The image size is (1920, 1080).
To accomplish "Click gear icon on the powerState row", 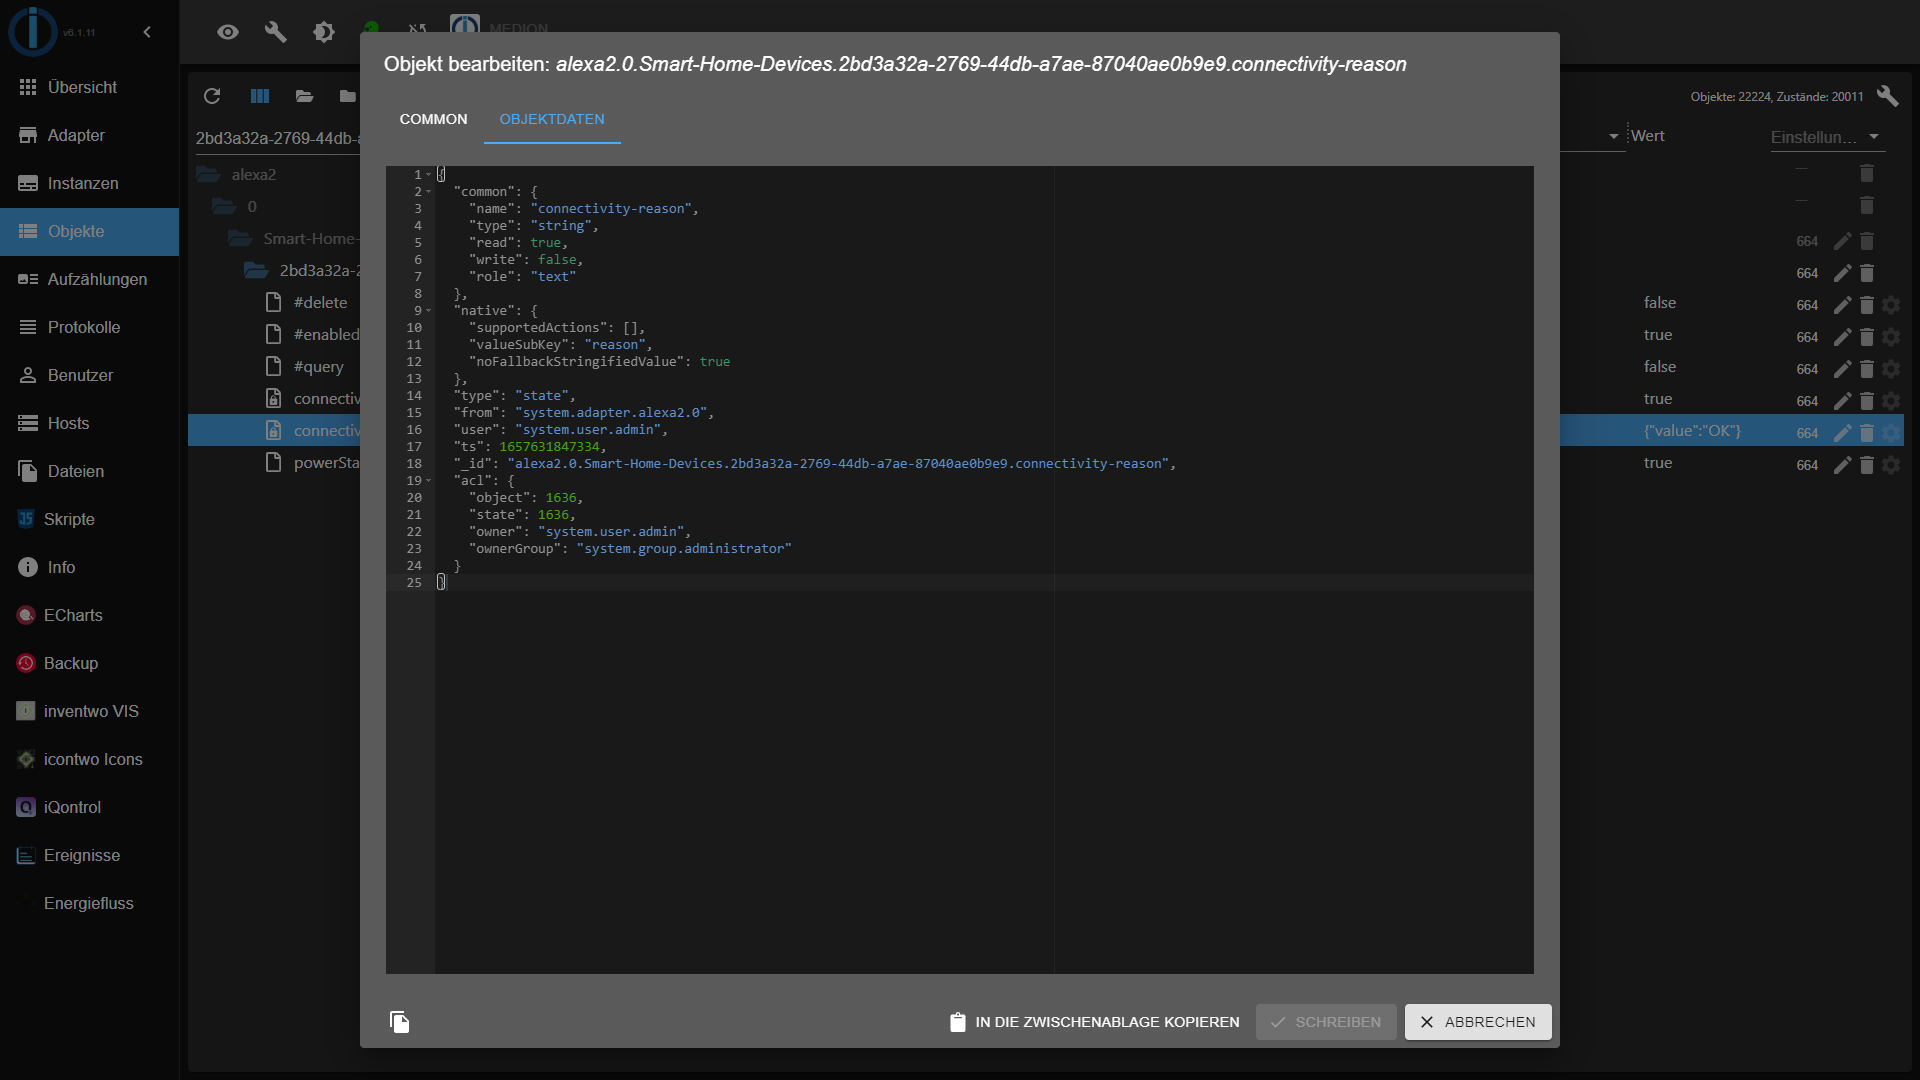I will (x=1890, y=465).
